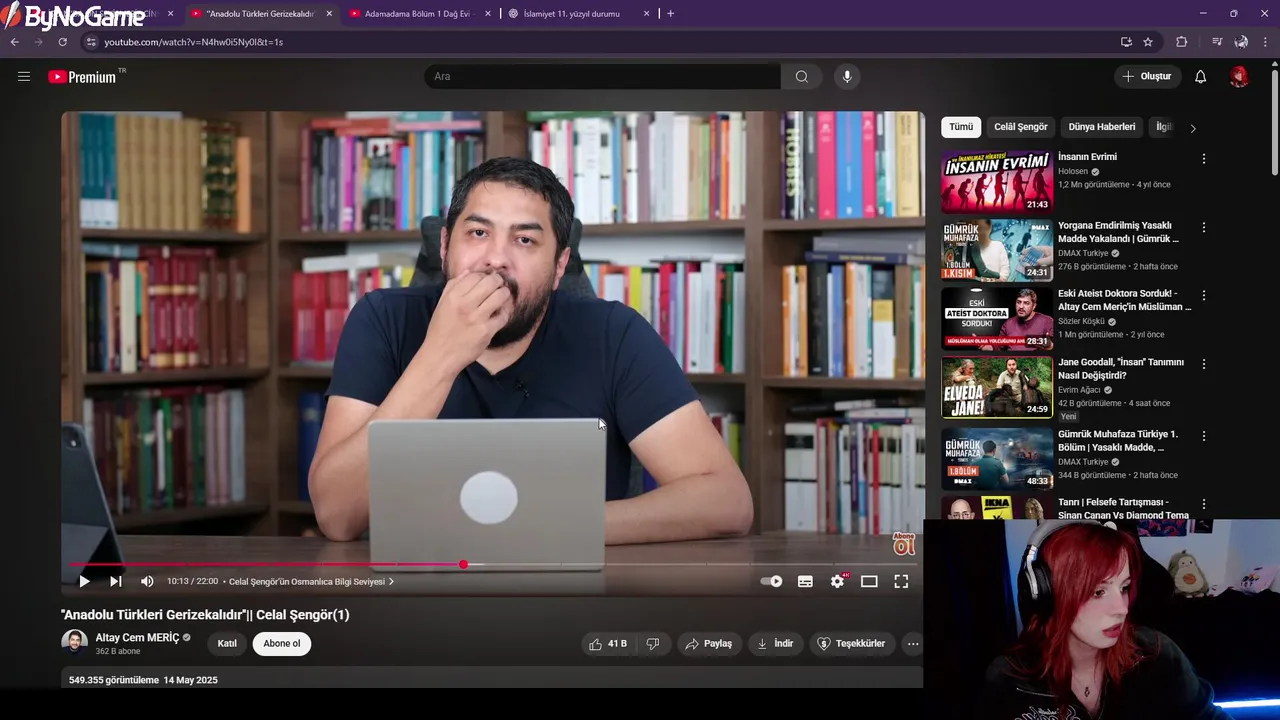
Task: Open the browser extensions puzzle icon
Action: click(1181, 42)
